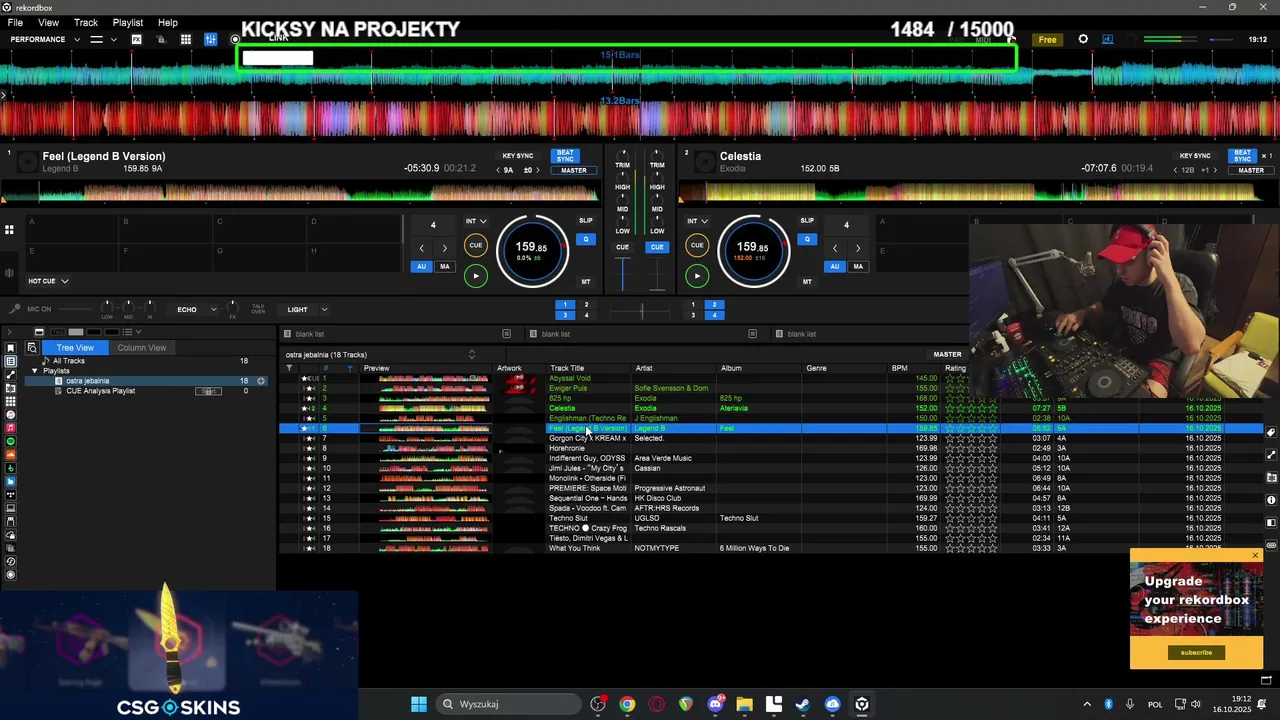Open the HOT CUE mode dropdown
The image size is (1280, 720).
click(x=48, y=281)
